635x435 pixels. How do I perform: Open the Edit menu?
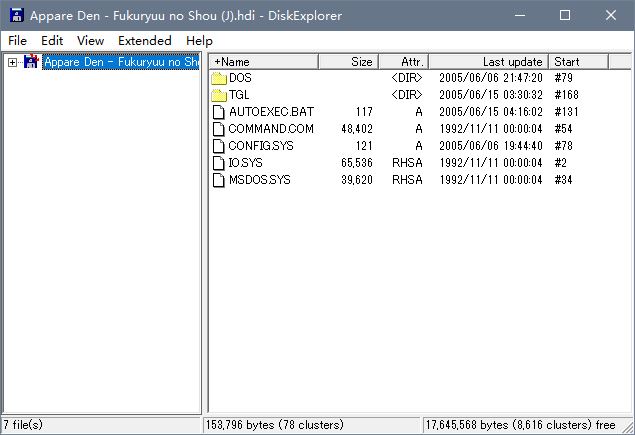[x=52, y=41]
